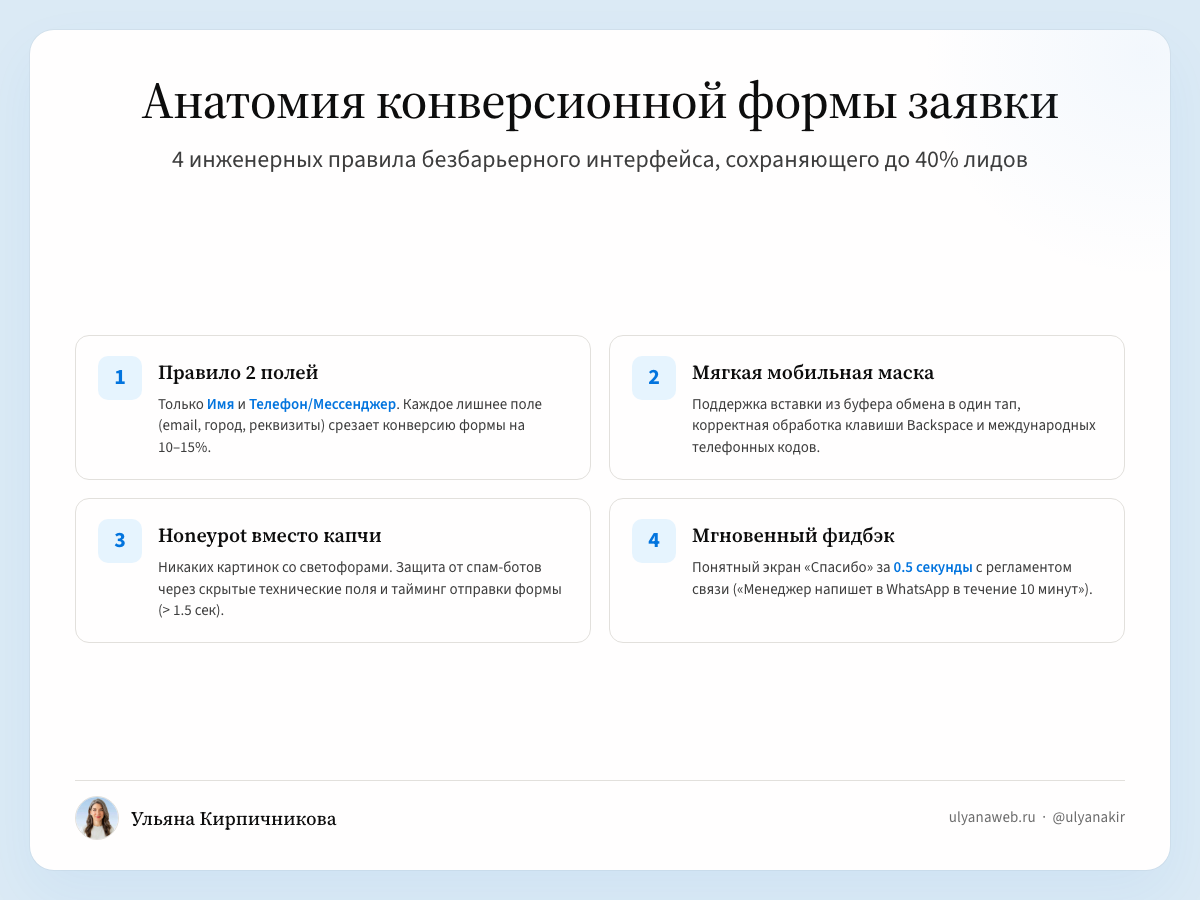Click the number 4 badge
The image size is (1200, 900).
[654, 541]
